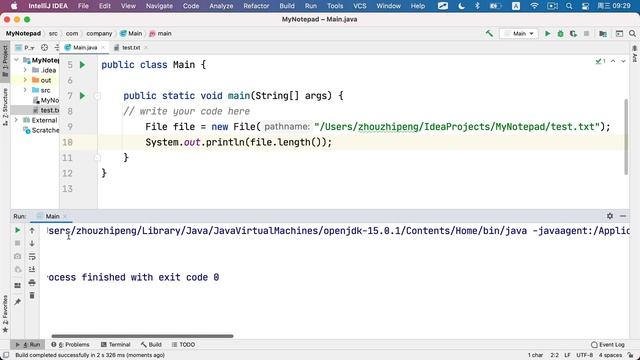This screenshot has width=640, height=360.
Task: Open the TODO tool window
Action: 183,344
